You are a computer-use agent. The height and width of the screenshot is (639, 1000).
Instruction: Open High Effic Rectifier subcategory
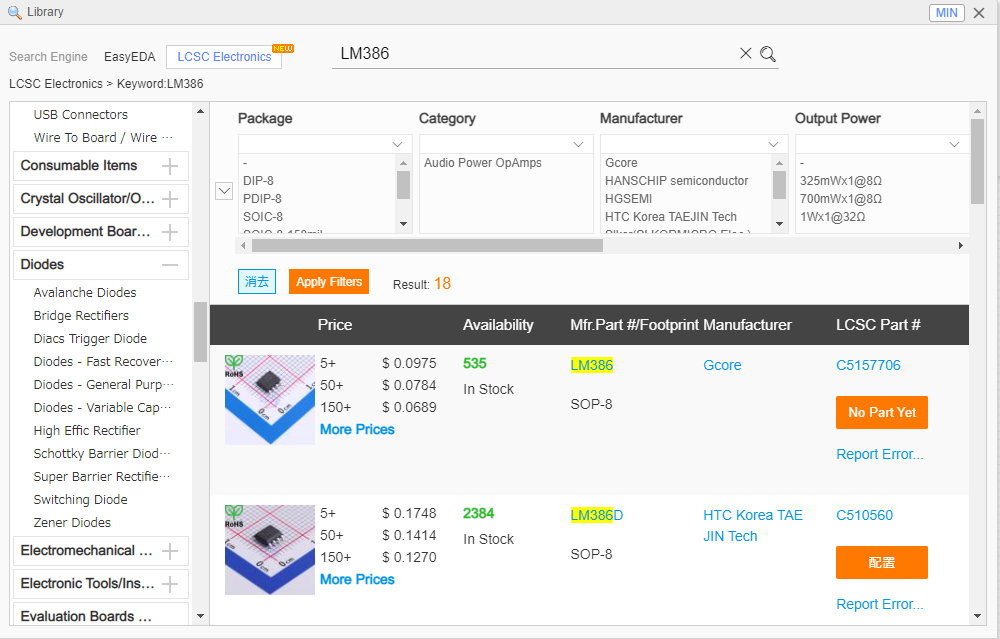tap(87, 430)
